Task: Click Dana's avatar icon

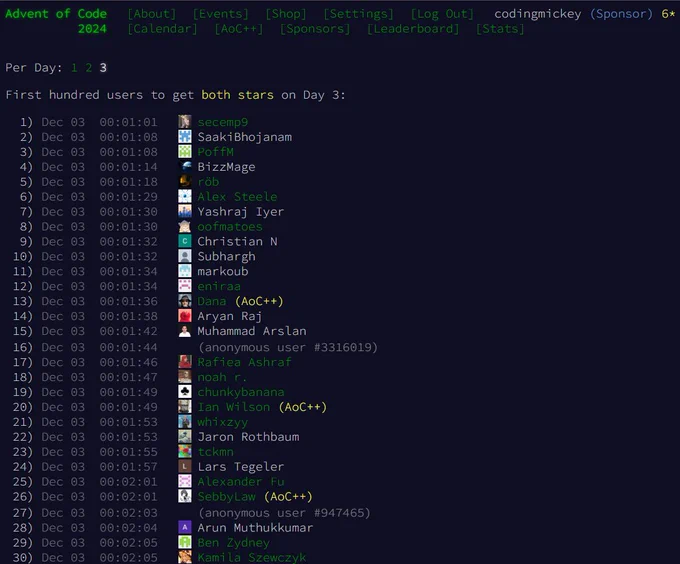Action: click(x=185, y=301)
